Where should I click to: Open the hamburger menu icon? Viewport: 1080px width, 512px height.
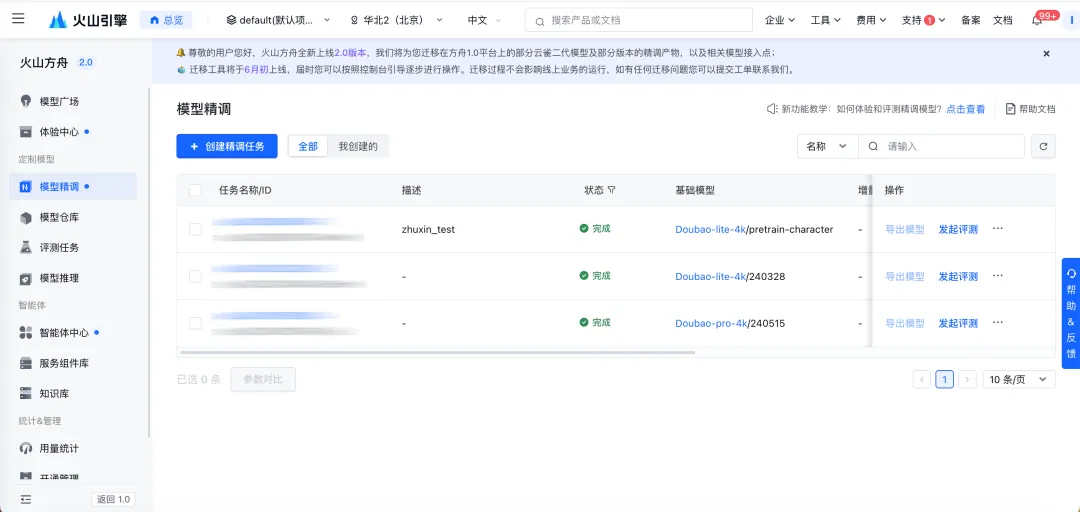pyautogui.click(x=19, y=19)
